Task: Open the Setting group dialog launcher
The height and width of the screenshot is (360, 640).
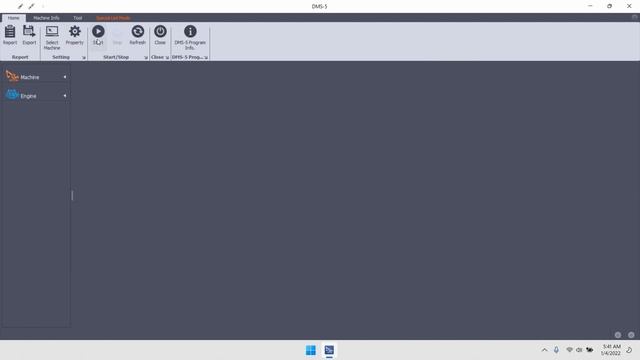Action: coord(84,58)
